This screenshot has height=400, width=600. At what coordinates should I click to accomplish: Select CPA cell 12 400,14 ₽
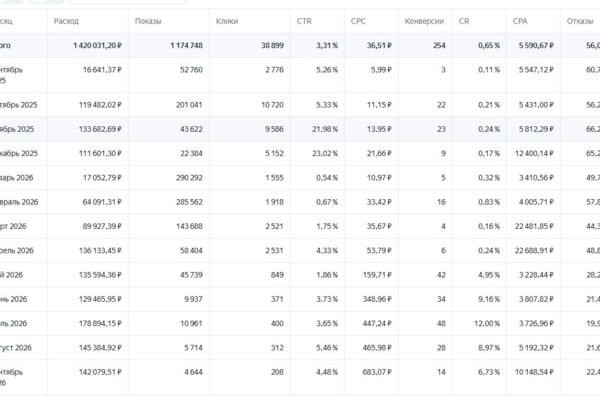coord(534,153)
